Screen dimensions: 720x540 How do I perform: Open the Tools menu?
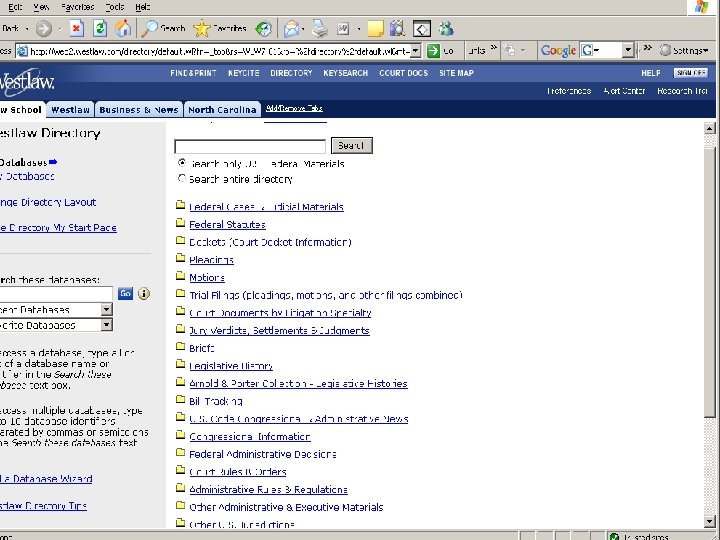pyautogui.click(x=115, y=7)
